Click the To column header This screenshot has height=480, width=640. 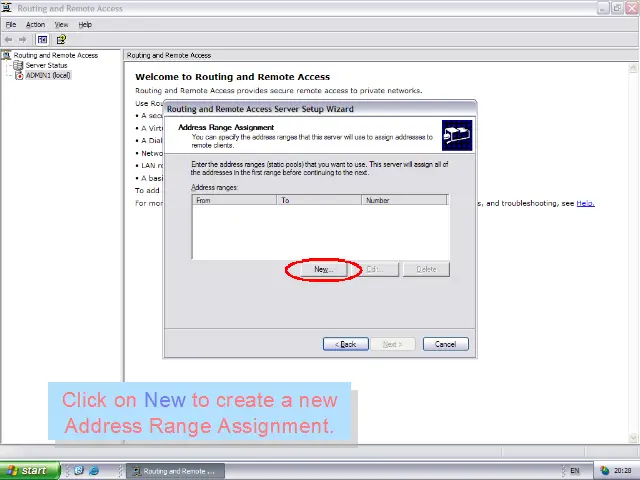click(319, 200)
